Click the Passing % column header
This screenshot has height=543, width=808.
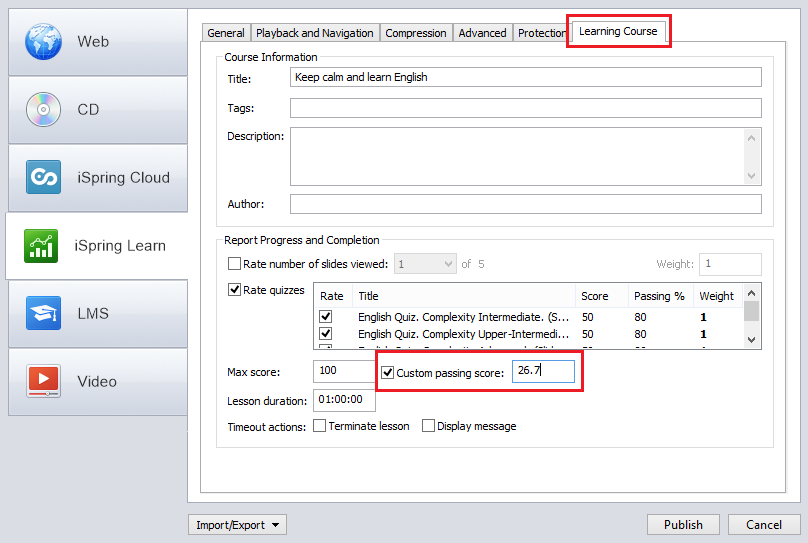(661, 296)
